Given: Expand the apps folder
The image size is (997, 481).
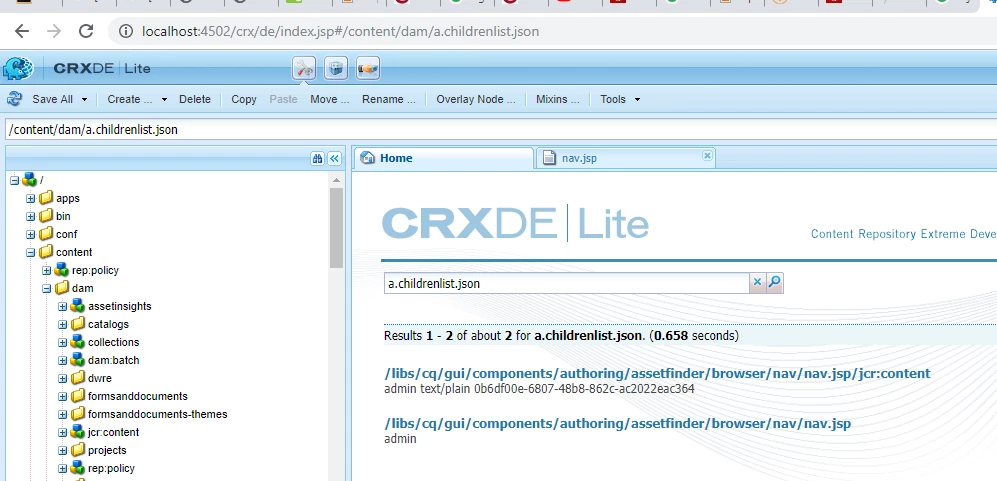Looking at the screenshot, I should pos(31,199).
